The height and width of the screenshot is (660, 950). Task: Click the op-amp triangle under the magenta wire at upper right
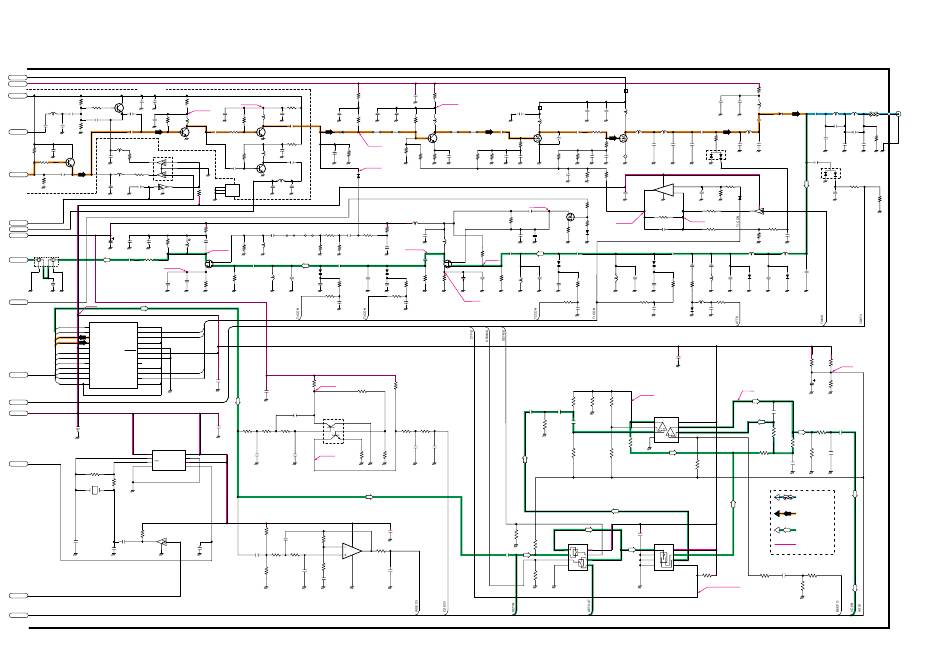click(x=665, y=190)
